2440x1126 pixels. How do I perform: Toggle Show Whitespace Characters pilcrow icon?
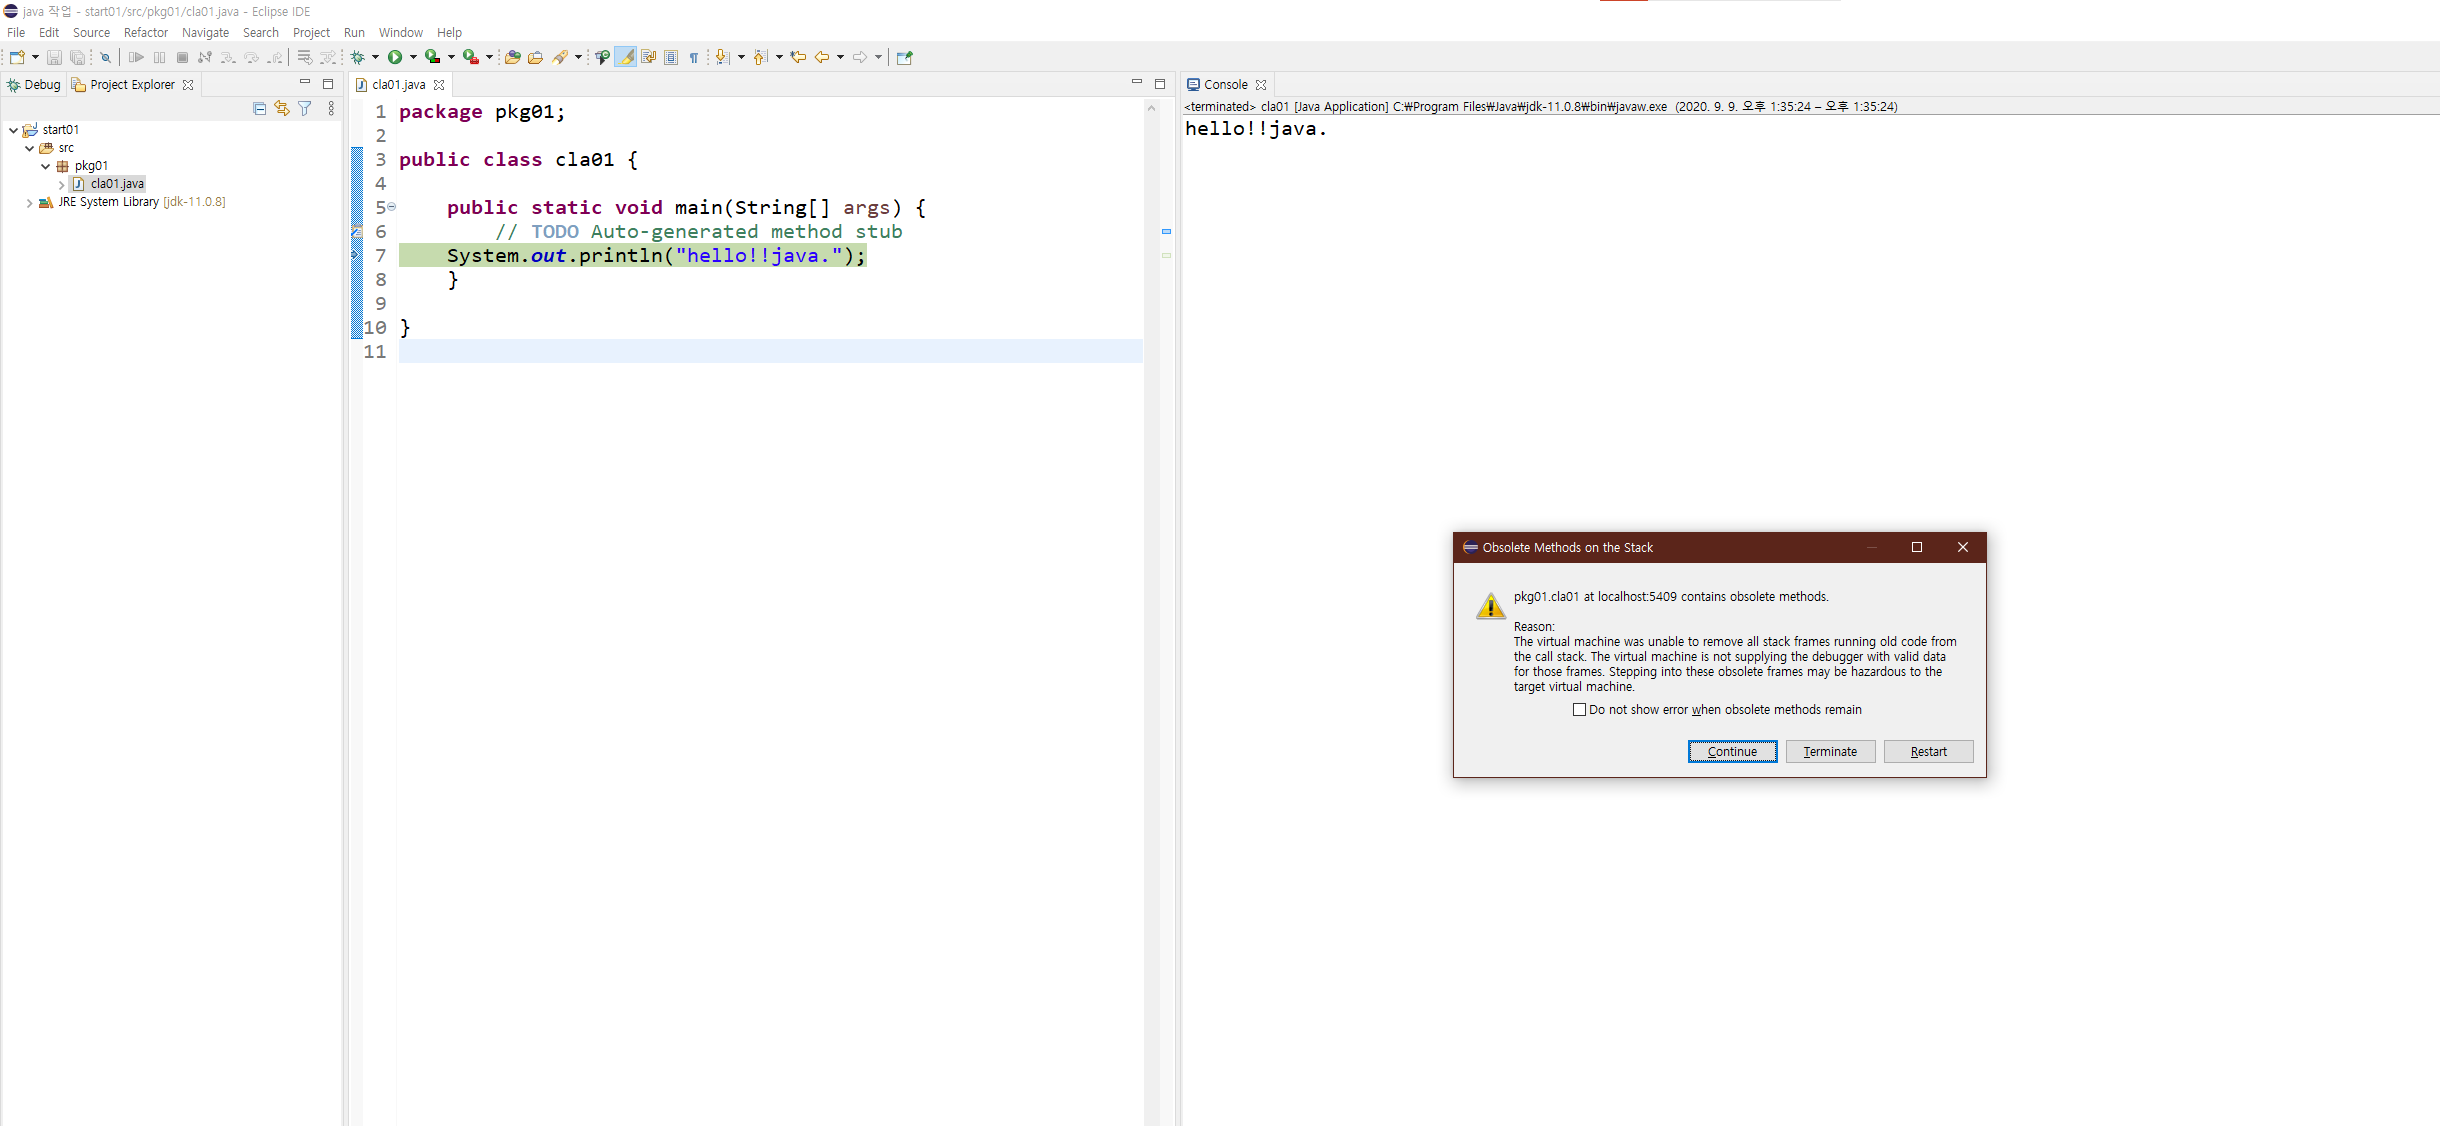pyautogui.click(x=694, y=57)
